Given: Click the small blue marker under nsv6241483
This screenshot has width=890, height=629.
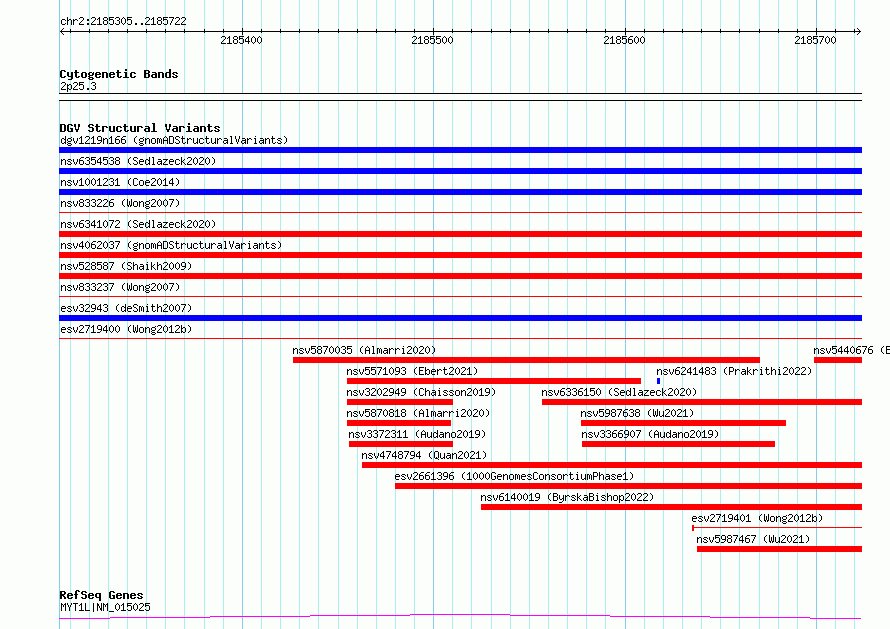Looking at the screenshot, I should click(x=658, y=381).
